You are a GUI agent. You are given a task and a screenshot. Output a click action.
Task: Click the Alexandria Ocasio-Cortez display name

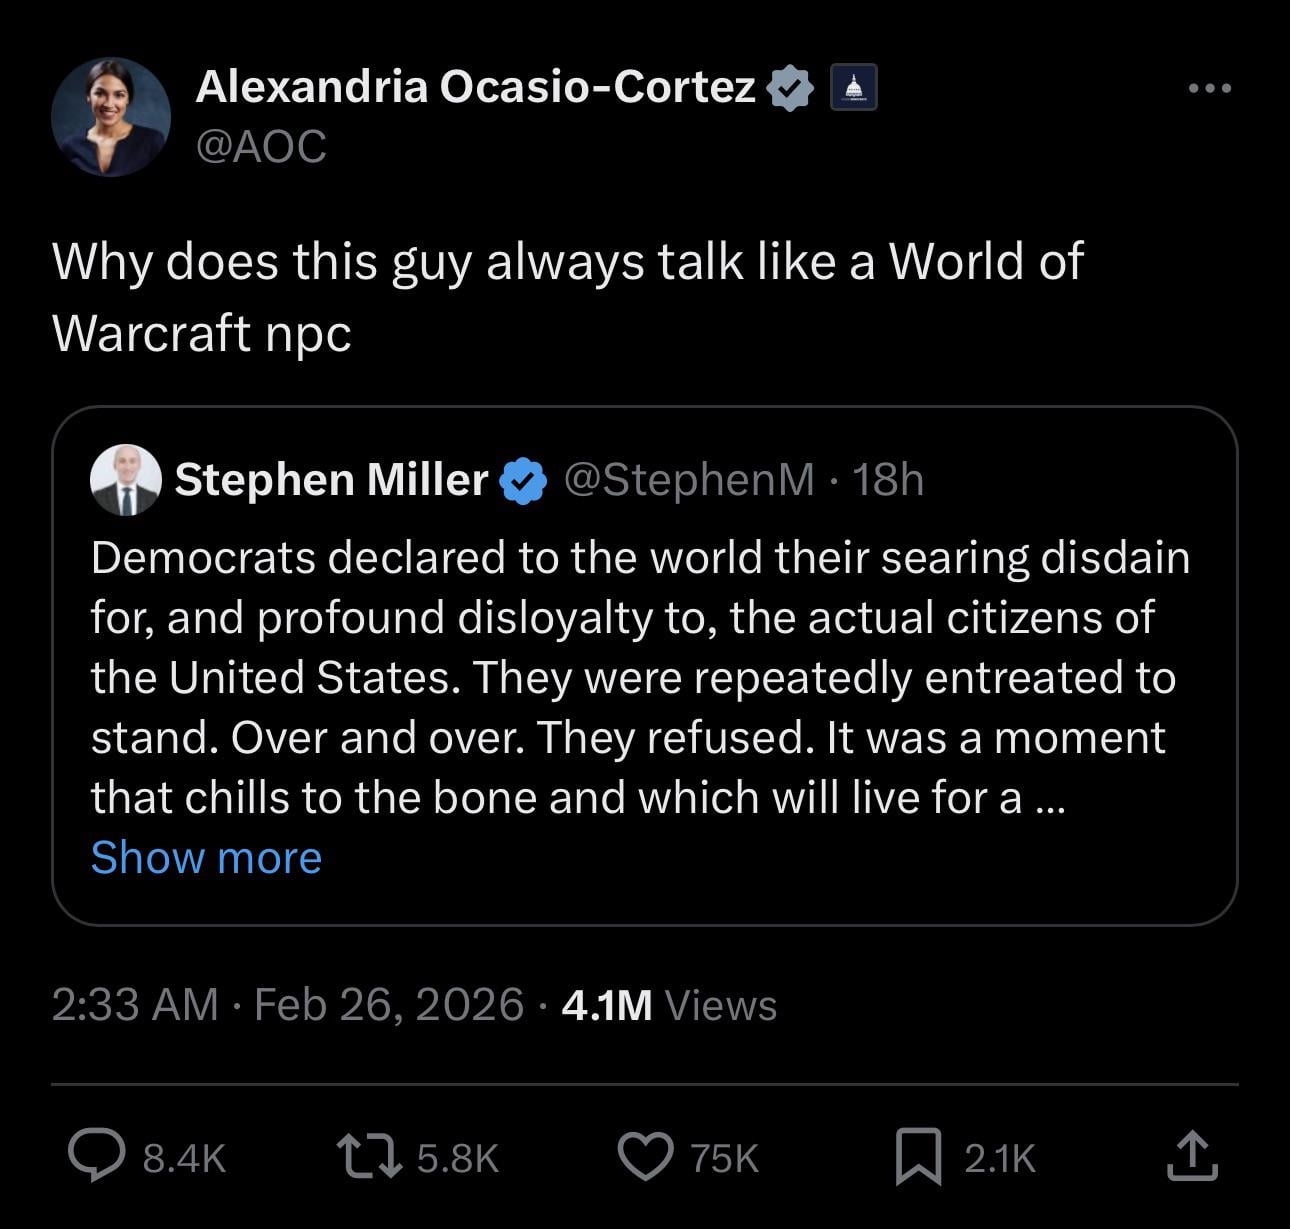click(475, 88)
